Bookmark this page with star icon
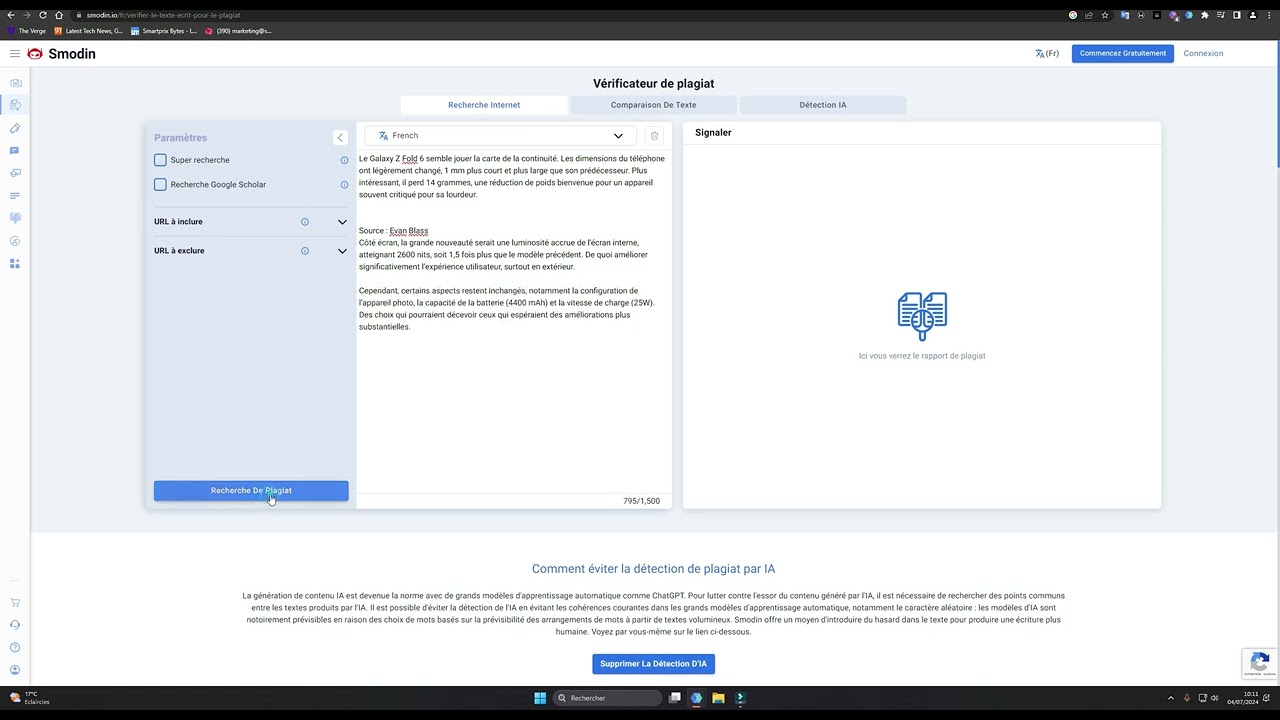This screenshot has height=720, width=1280. point(1105,15)
